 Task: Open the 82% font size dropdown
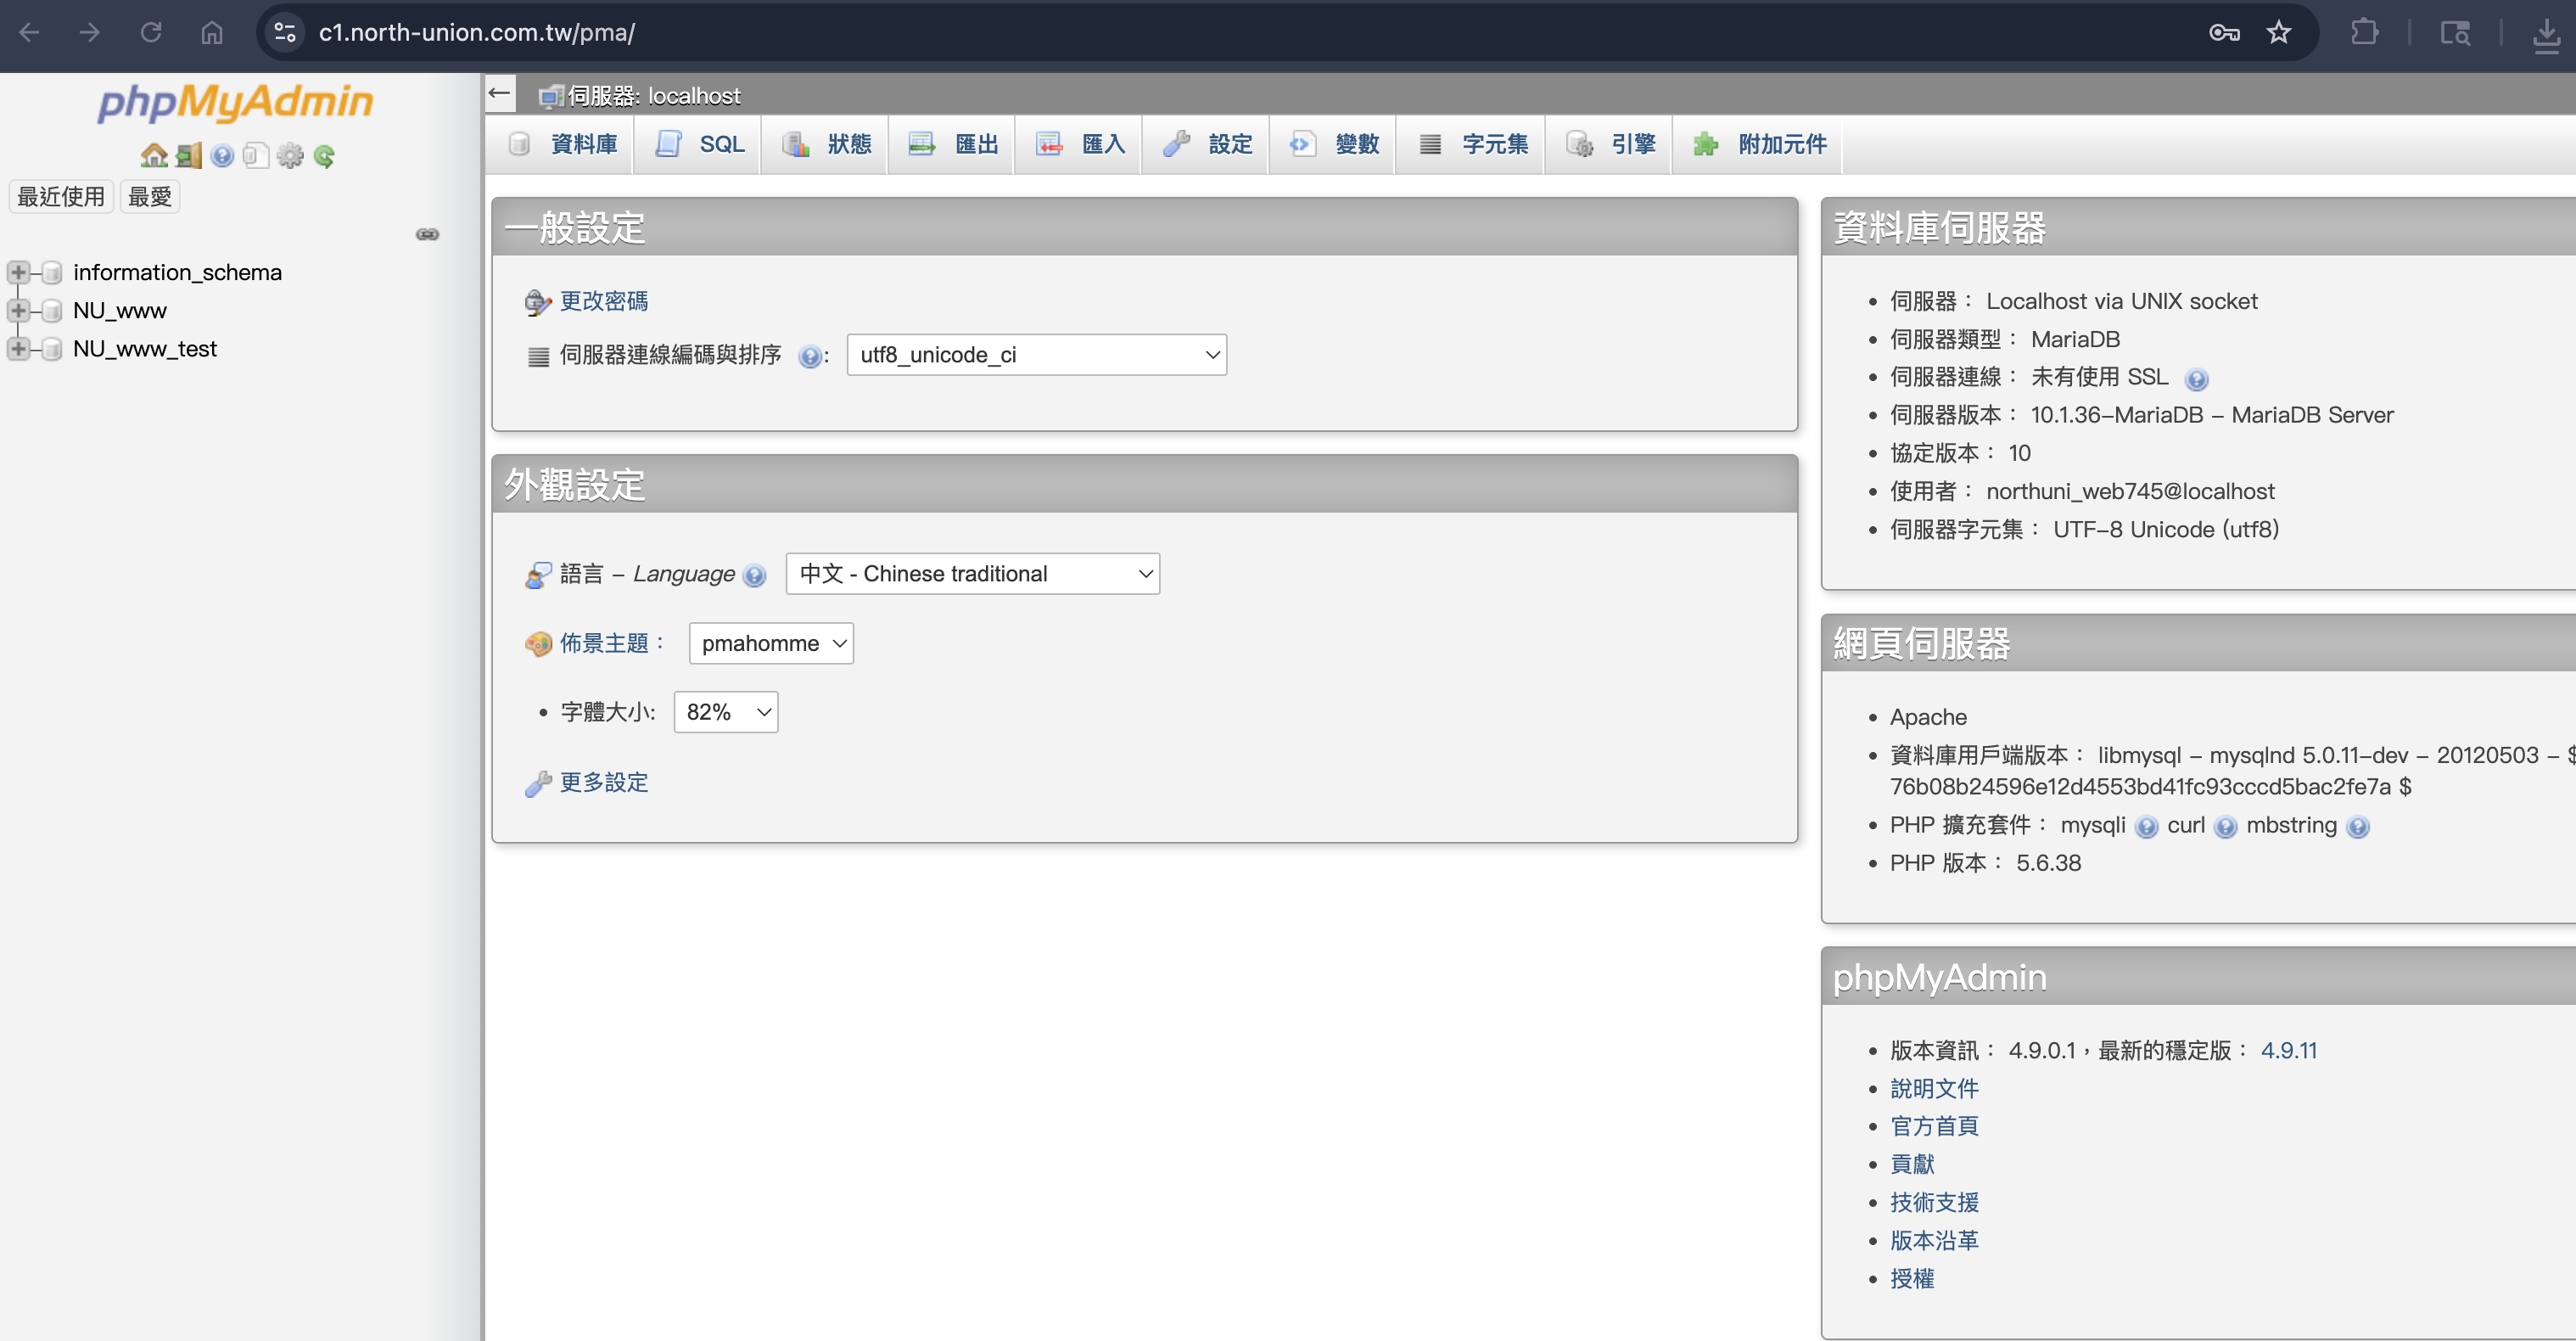726,712
